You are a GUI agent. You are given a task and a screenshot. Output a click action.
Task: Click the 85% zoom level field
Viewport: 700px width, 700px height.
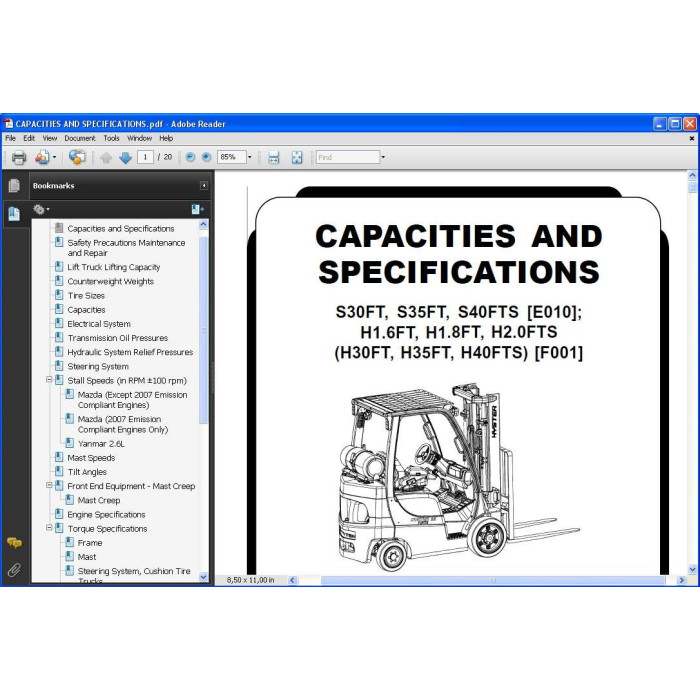click(x=231, y=157)
